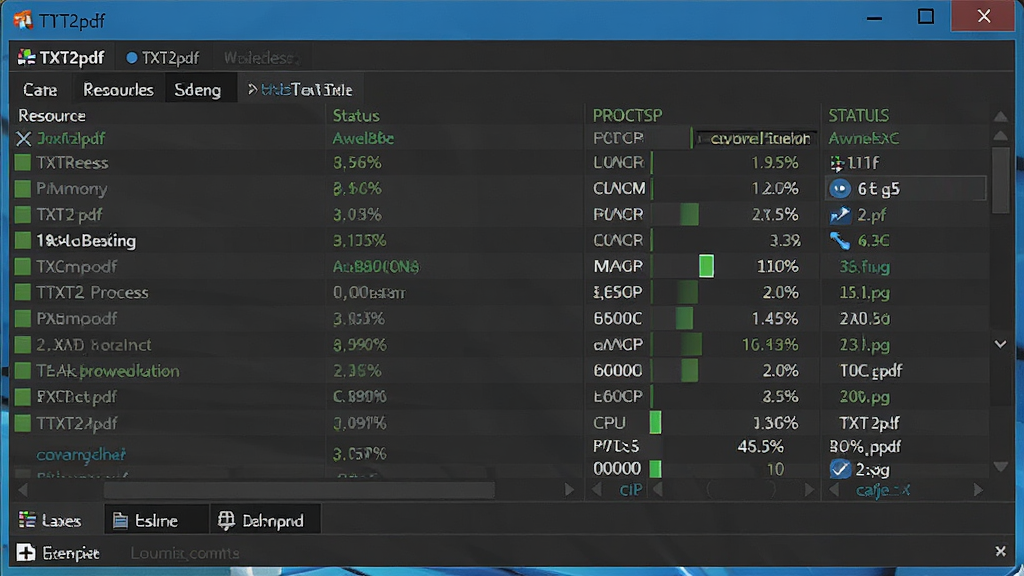Expand the chevron beside the 23.1.pg row

pos(1000,344)
